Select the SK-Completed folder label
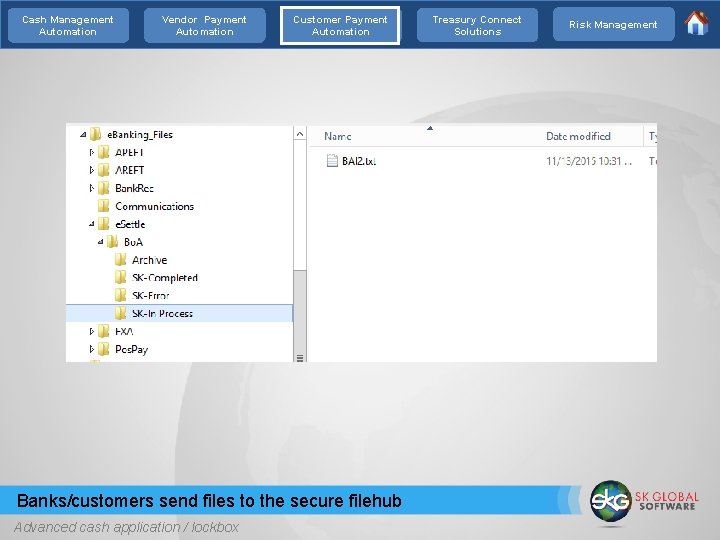720x540 pixels. coord(164,278)
